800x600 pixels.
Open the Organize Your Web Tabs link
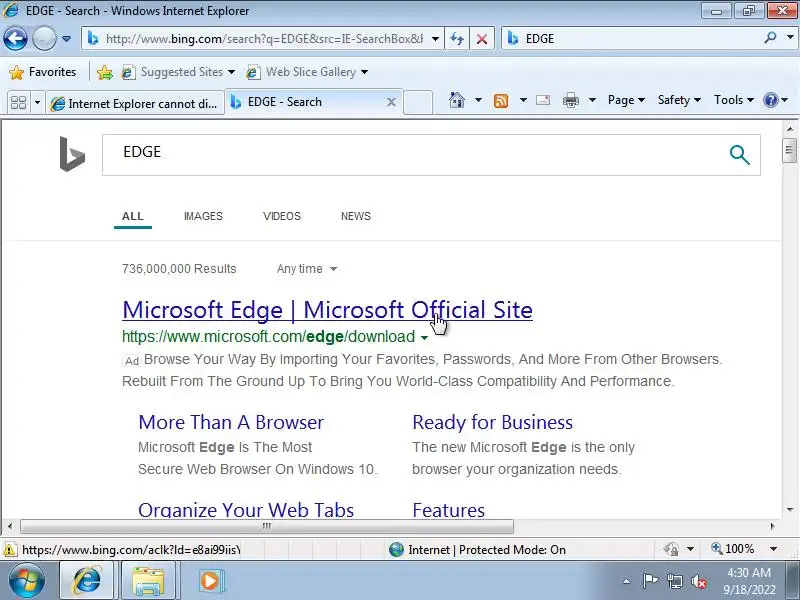246,510
